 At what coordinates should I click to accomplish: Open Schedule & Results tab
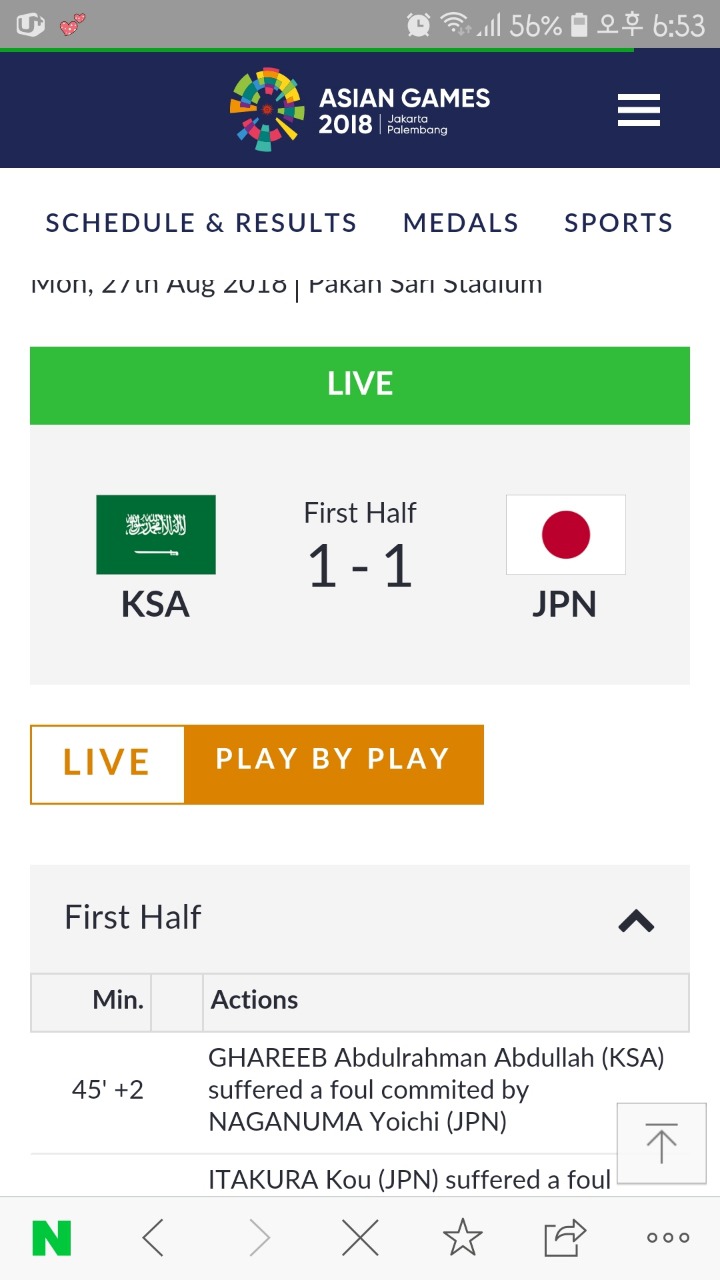coord(201,223)
